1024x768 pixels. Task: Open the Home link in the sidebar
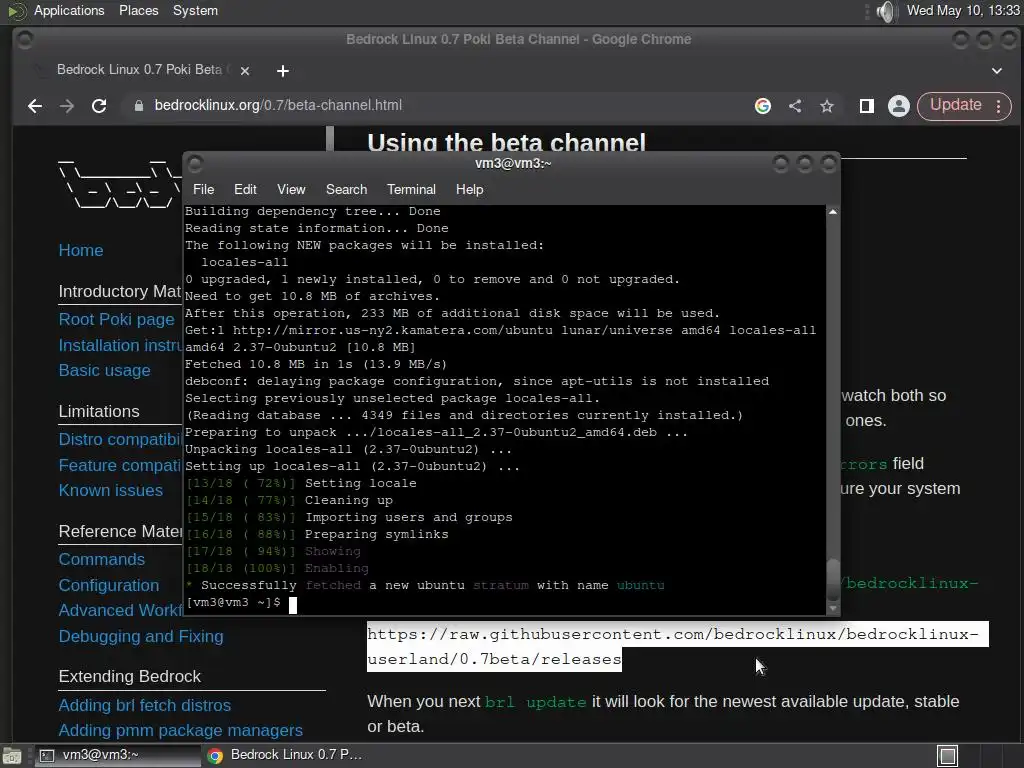[x=81, y=250]
